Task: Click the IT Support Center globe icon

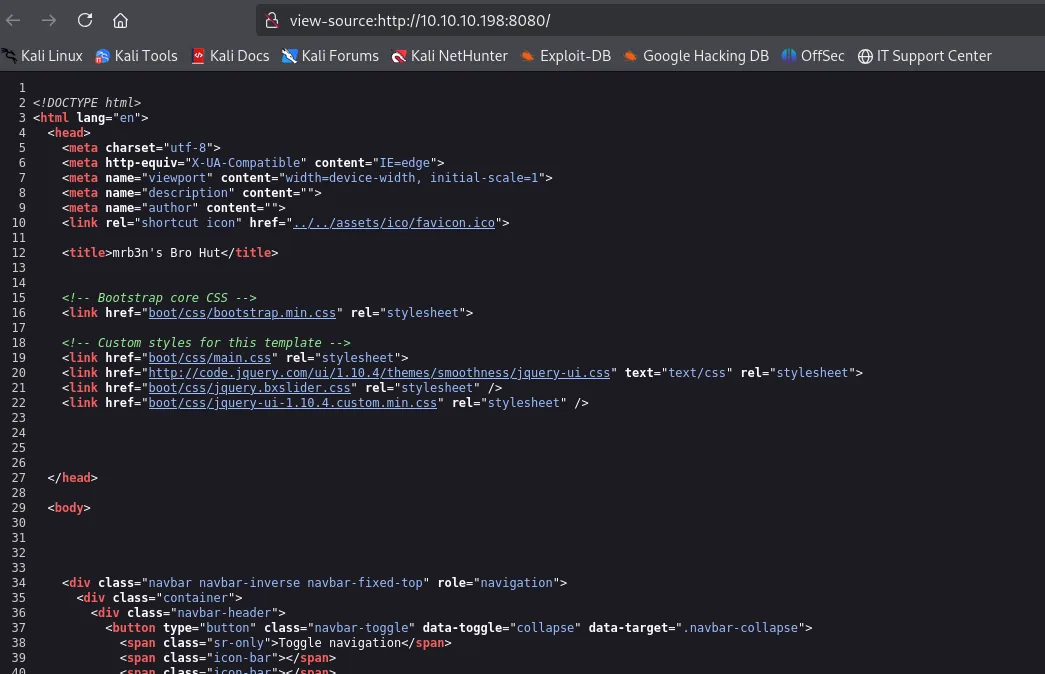Action: click(x=865, y=57)
